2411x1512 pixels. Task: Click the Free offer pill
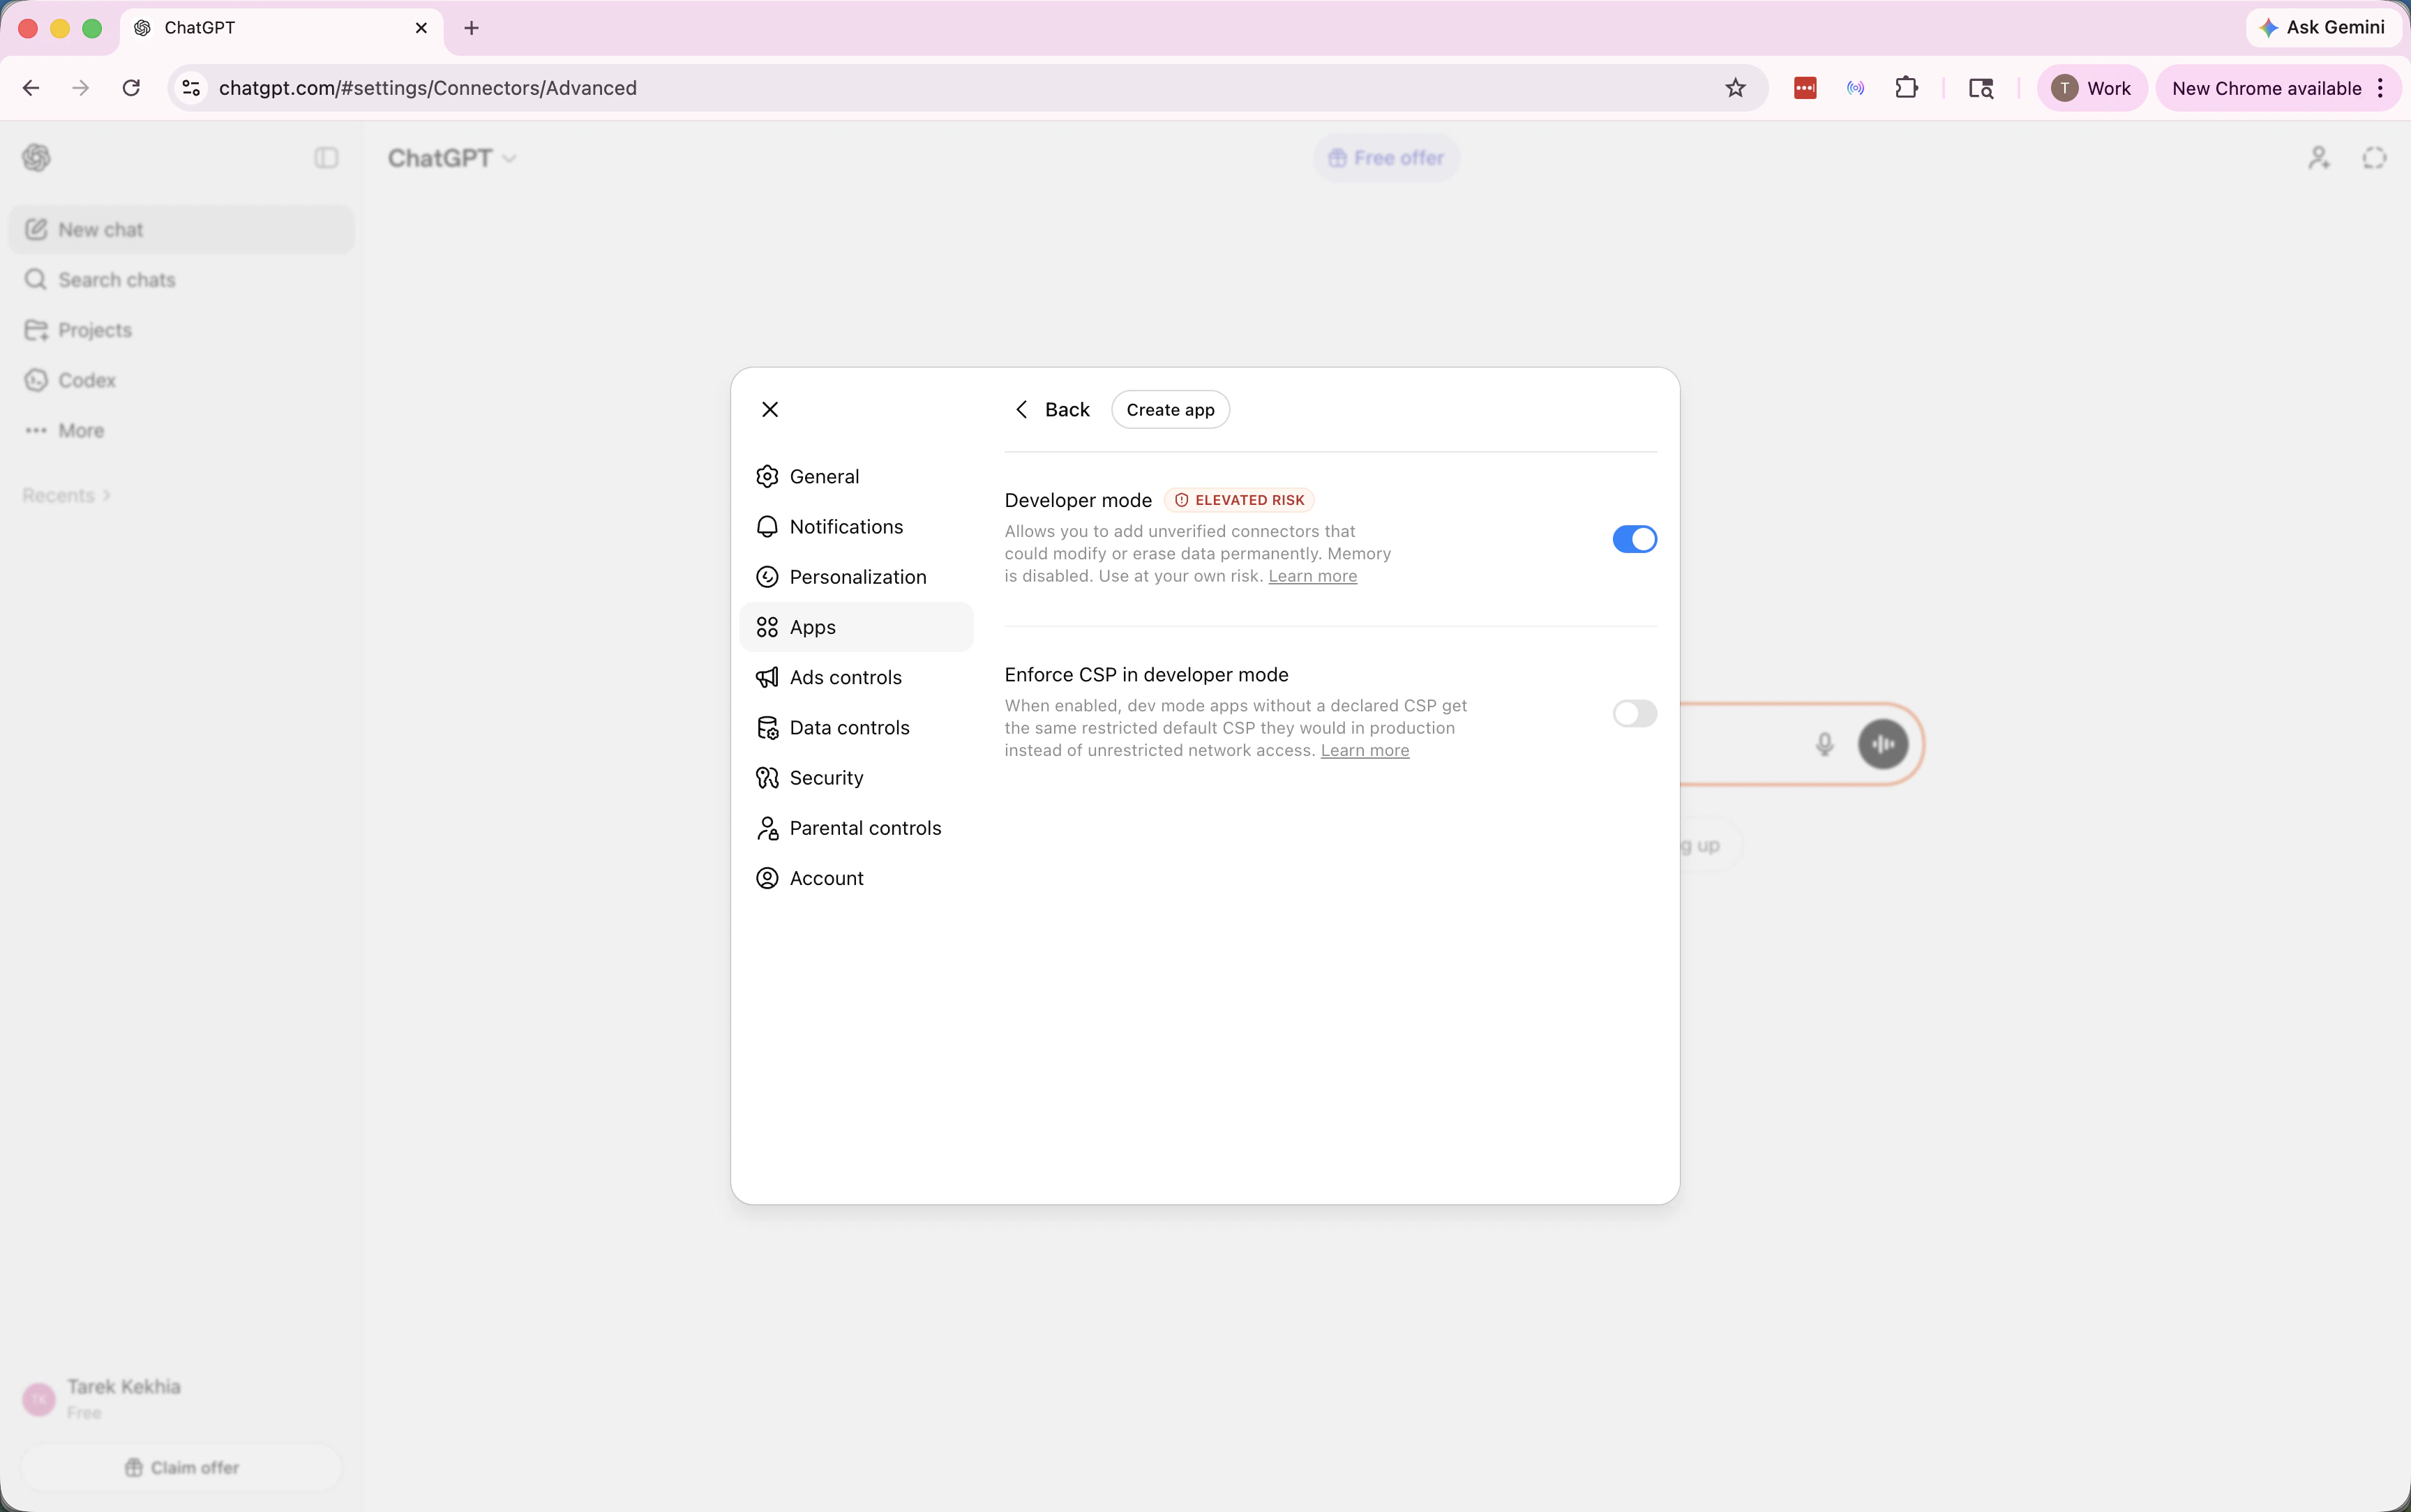coord(1386,158)
